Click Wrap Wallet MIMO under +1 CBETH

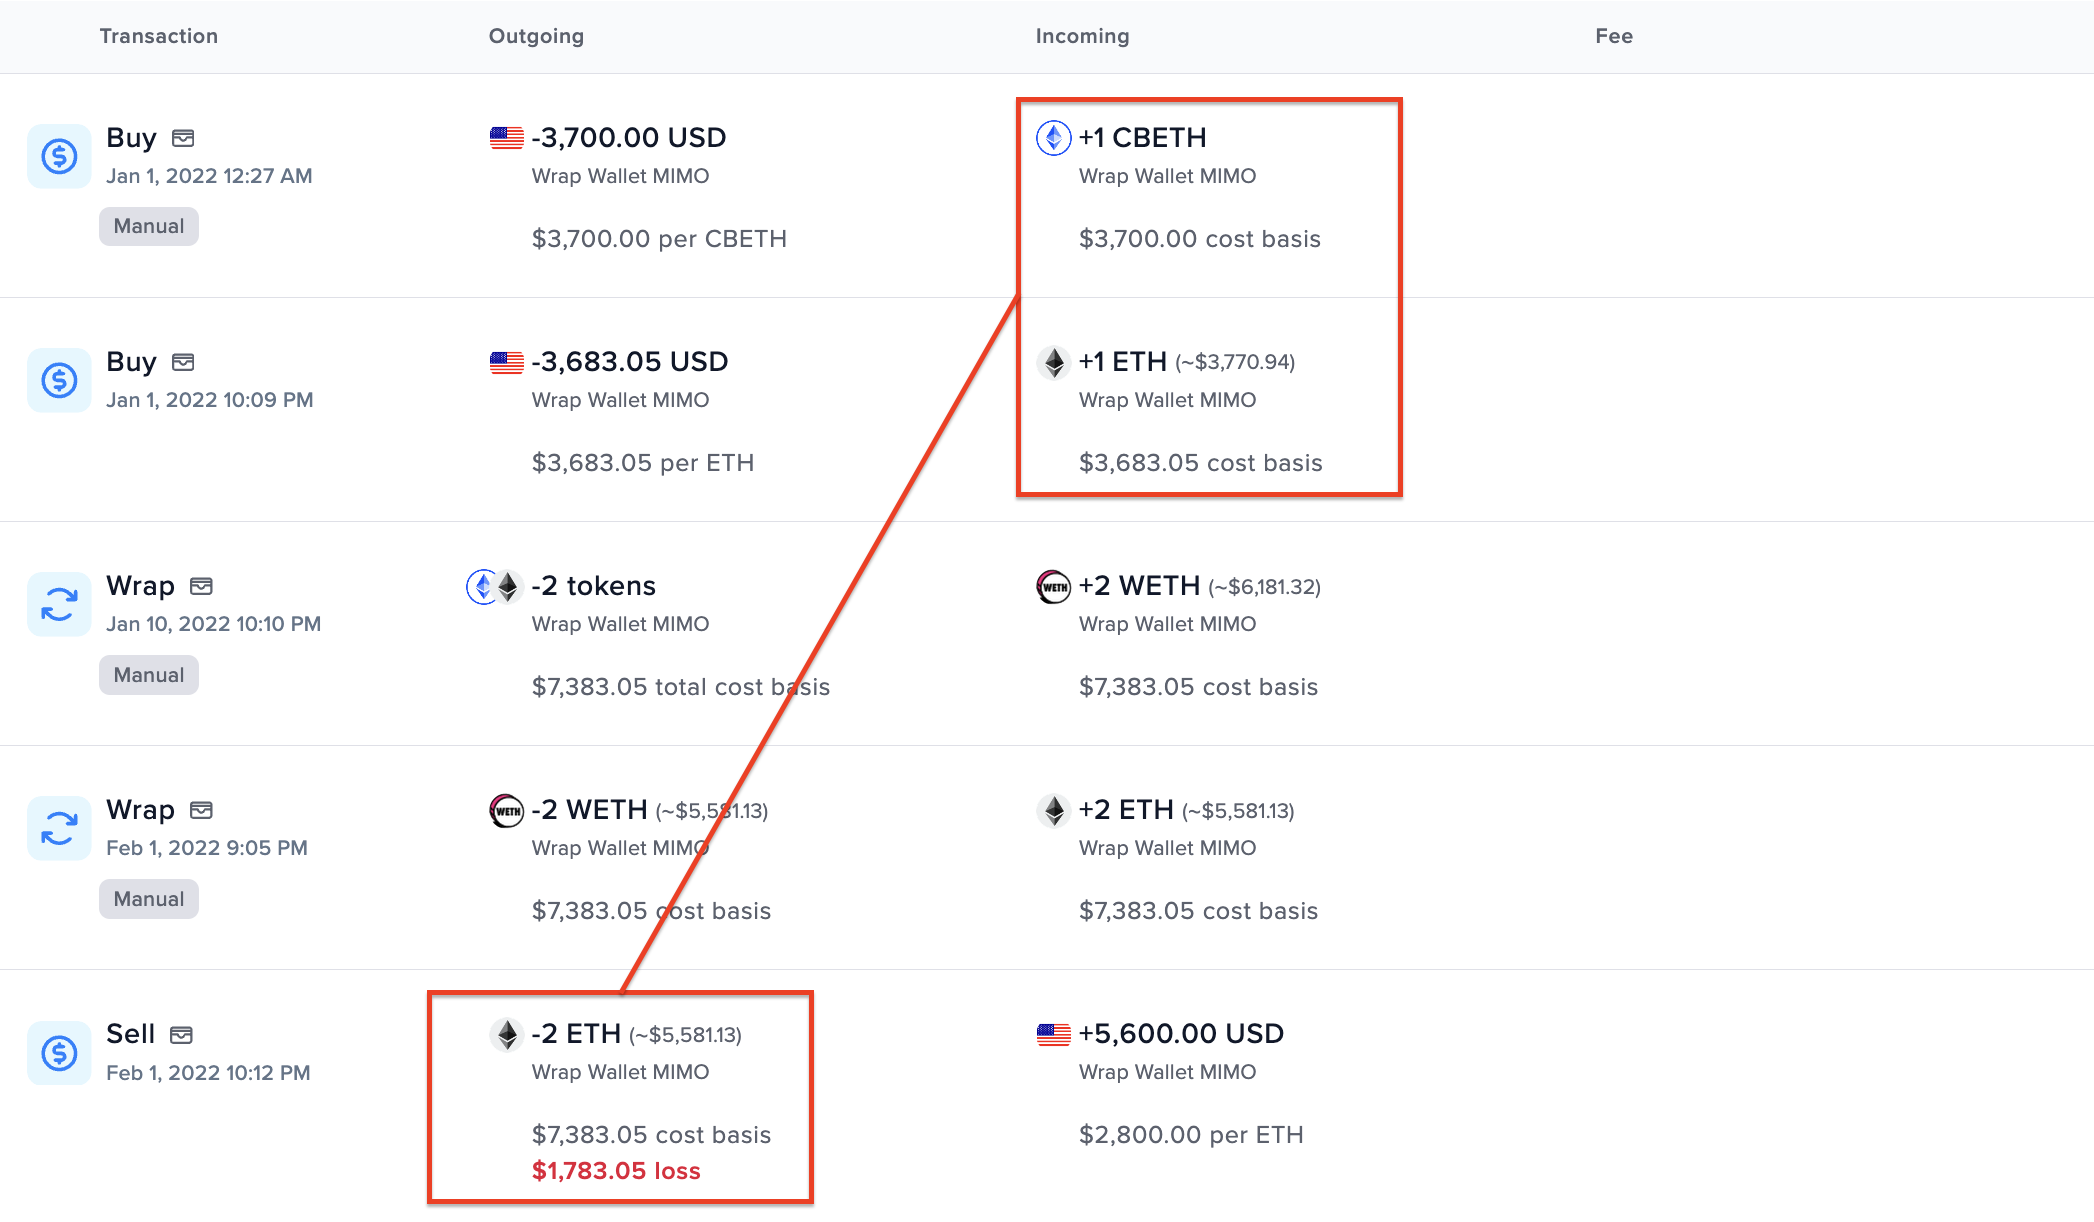point(1167,176)
